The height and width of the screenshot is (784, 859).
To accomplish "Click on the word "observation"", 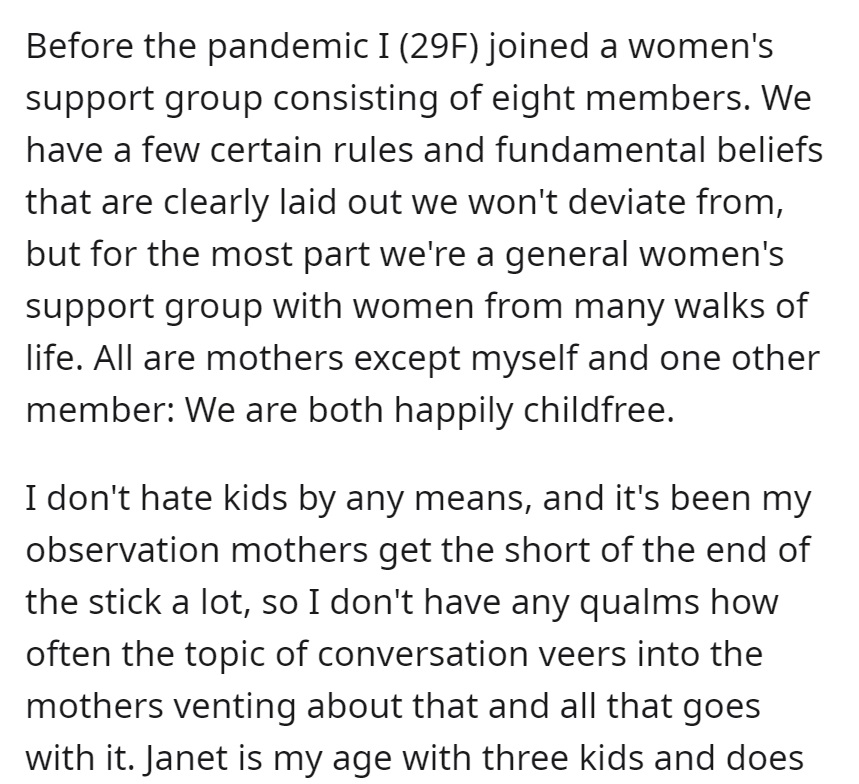I will [x=123, y=550].
